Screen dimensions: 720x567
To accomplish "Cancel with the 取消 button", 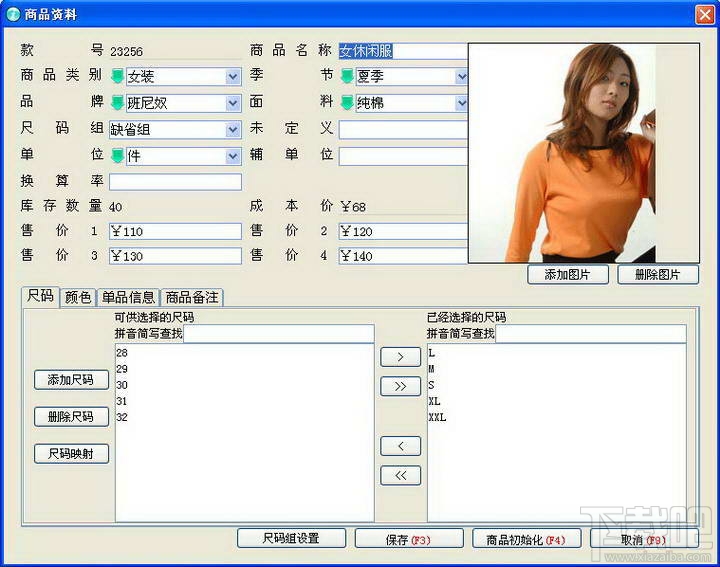I will [x=644, y=539].
